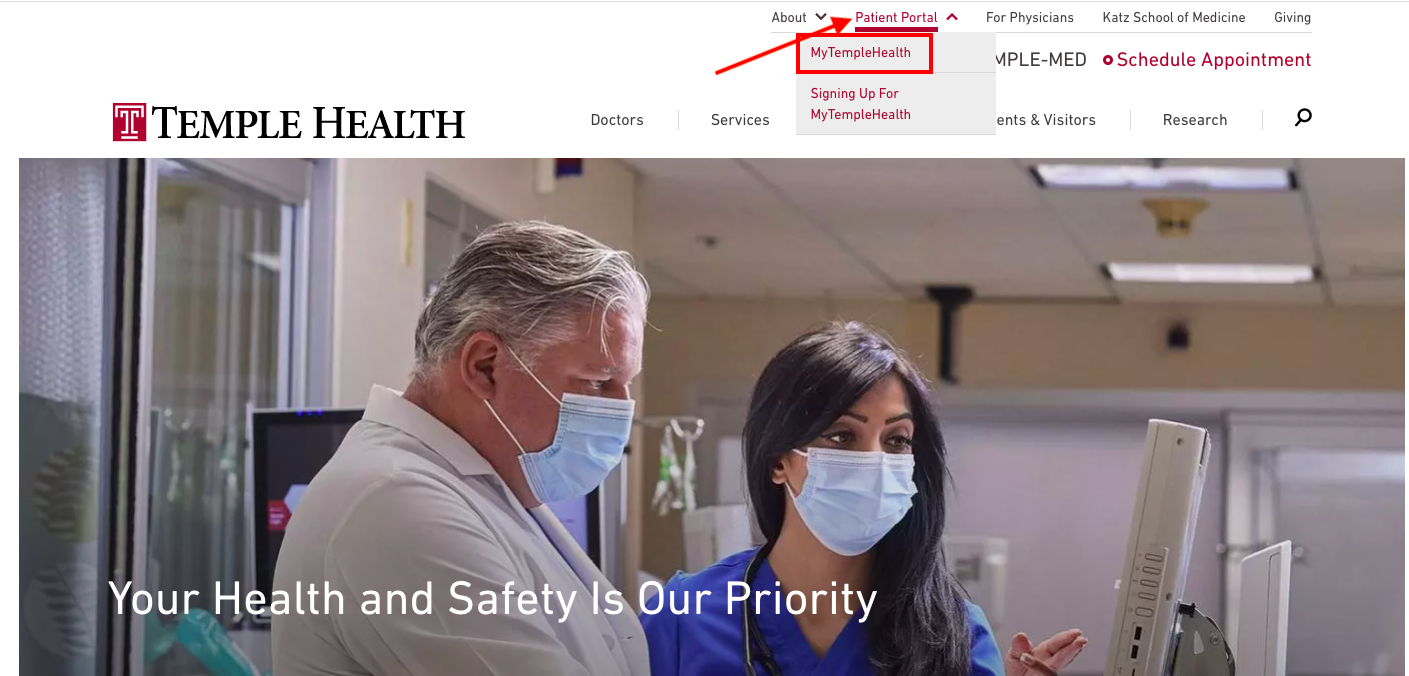Collapse the Patient Portal chevron
The height and width of the screenshot is (676, 1409).
[952, 17]
